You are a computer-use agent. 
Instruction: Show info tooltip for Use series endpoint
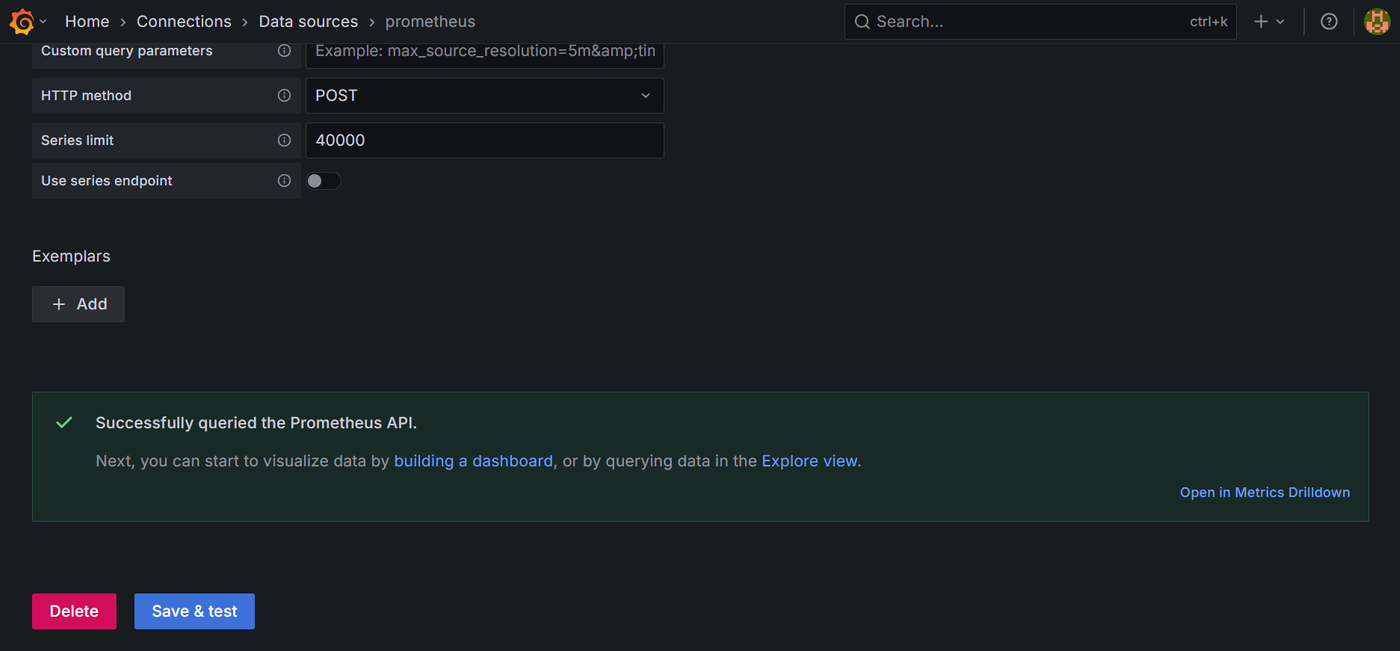coord(284,181)
